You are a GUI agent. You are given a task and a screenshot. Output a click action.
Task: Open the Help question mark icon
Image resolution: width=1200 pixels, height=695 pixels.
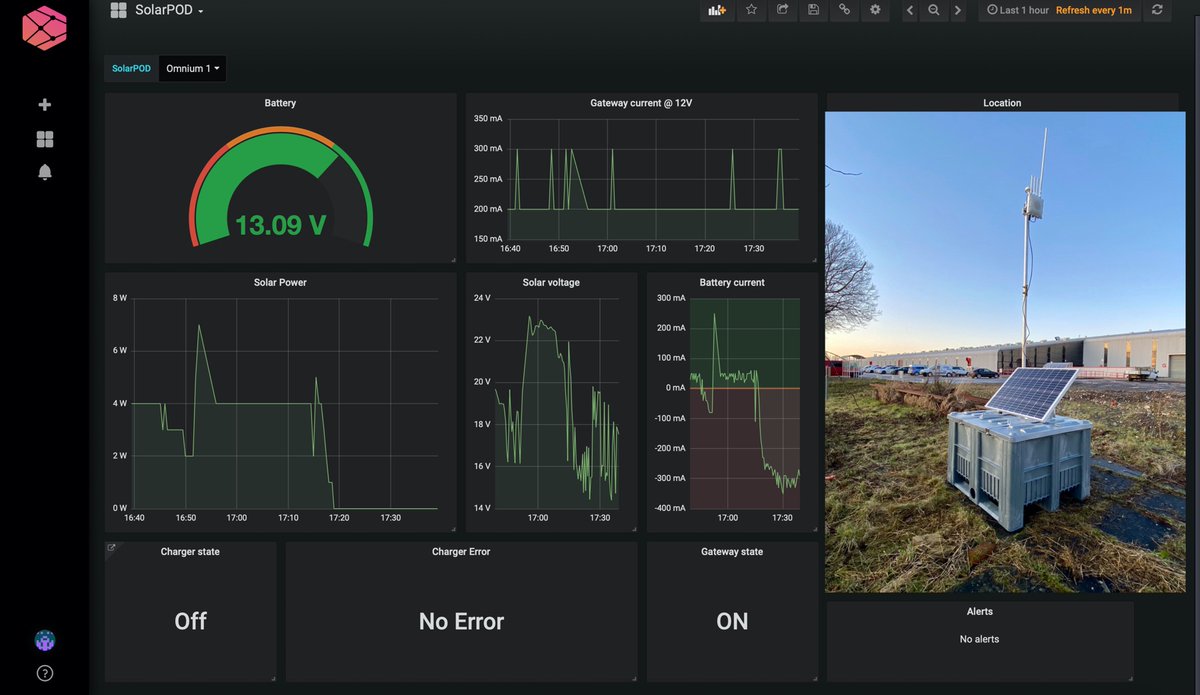click(44, 673)
